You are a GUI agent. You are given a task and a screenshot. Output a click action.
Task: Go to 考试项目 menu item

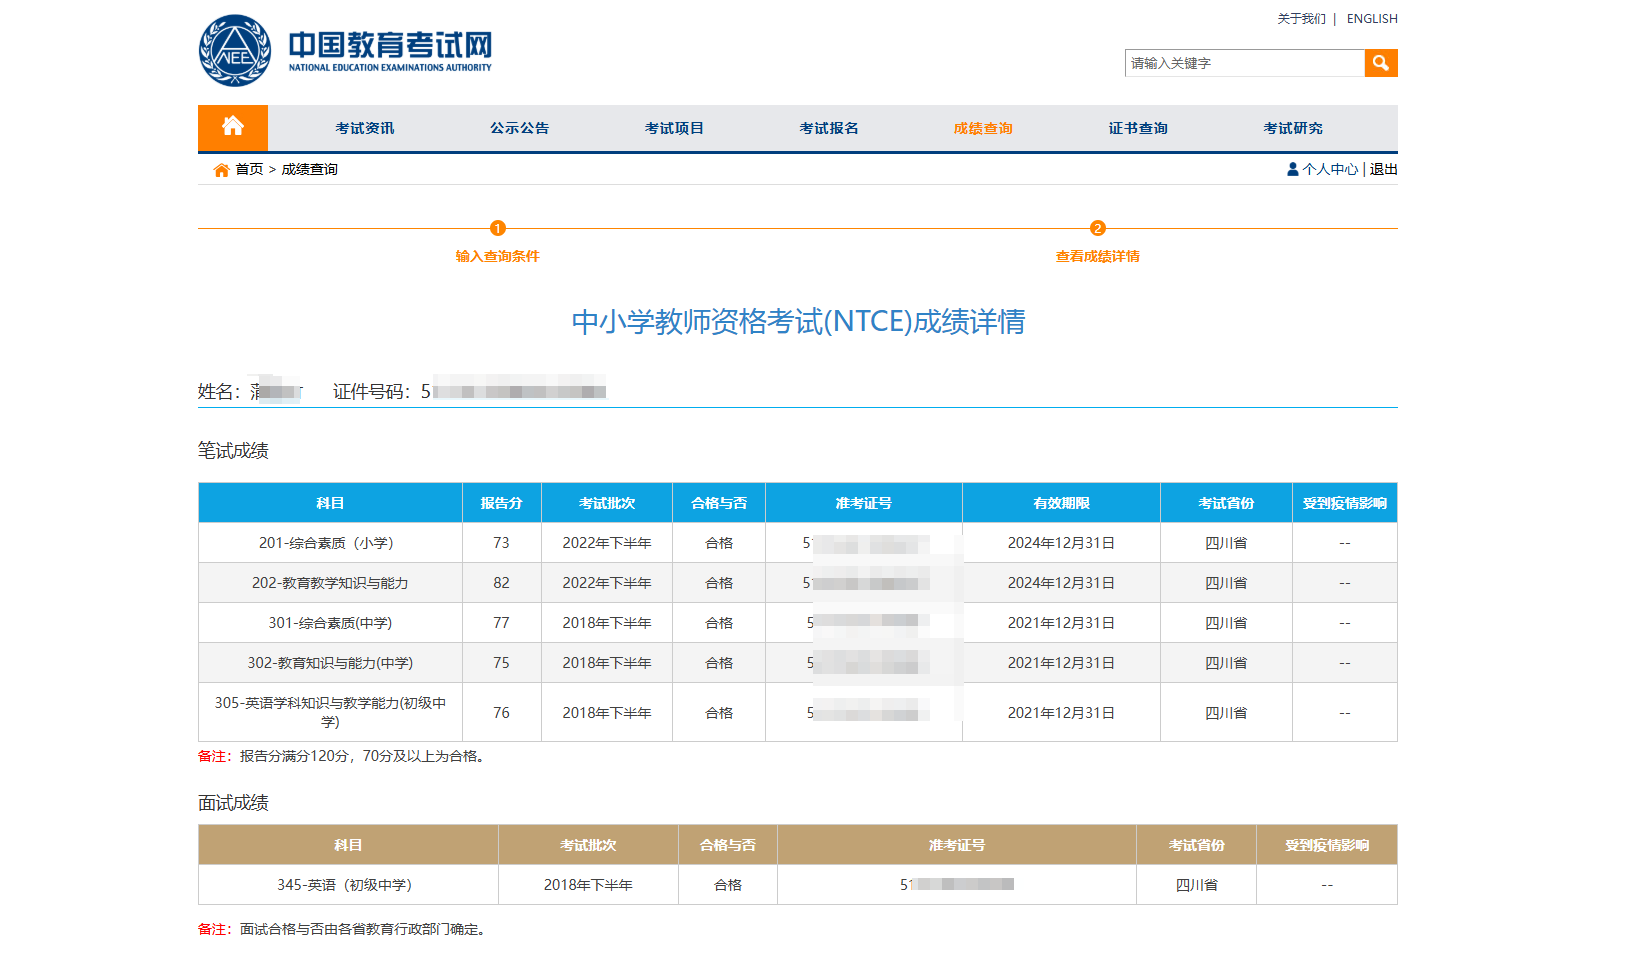click(674, 128)
